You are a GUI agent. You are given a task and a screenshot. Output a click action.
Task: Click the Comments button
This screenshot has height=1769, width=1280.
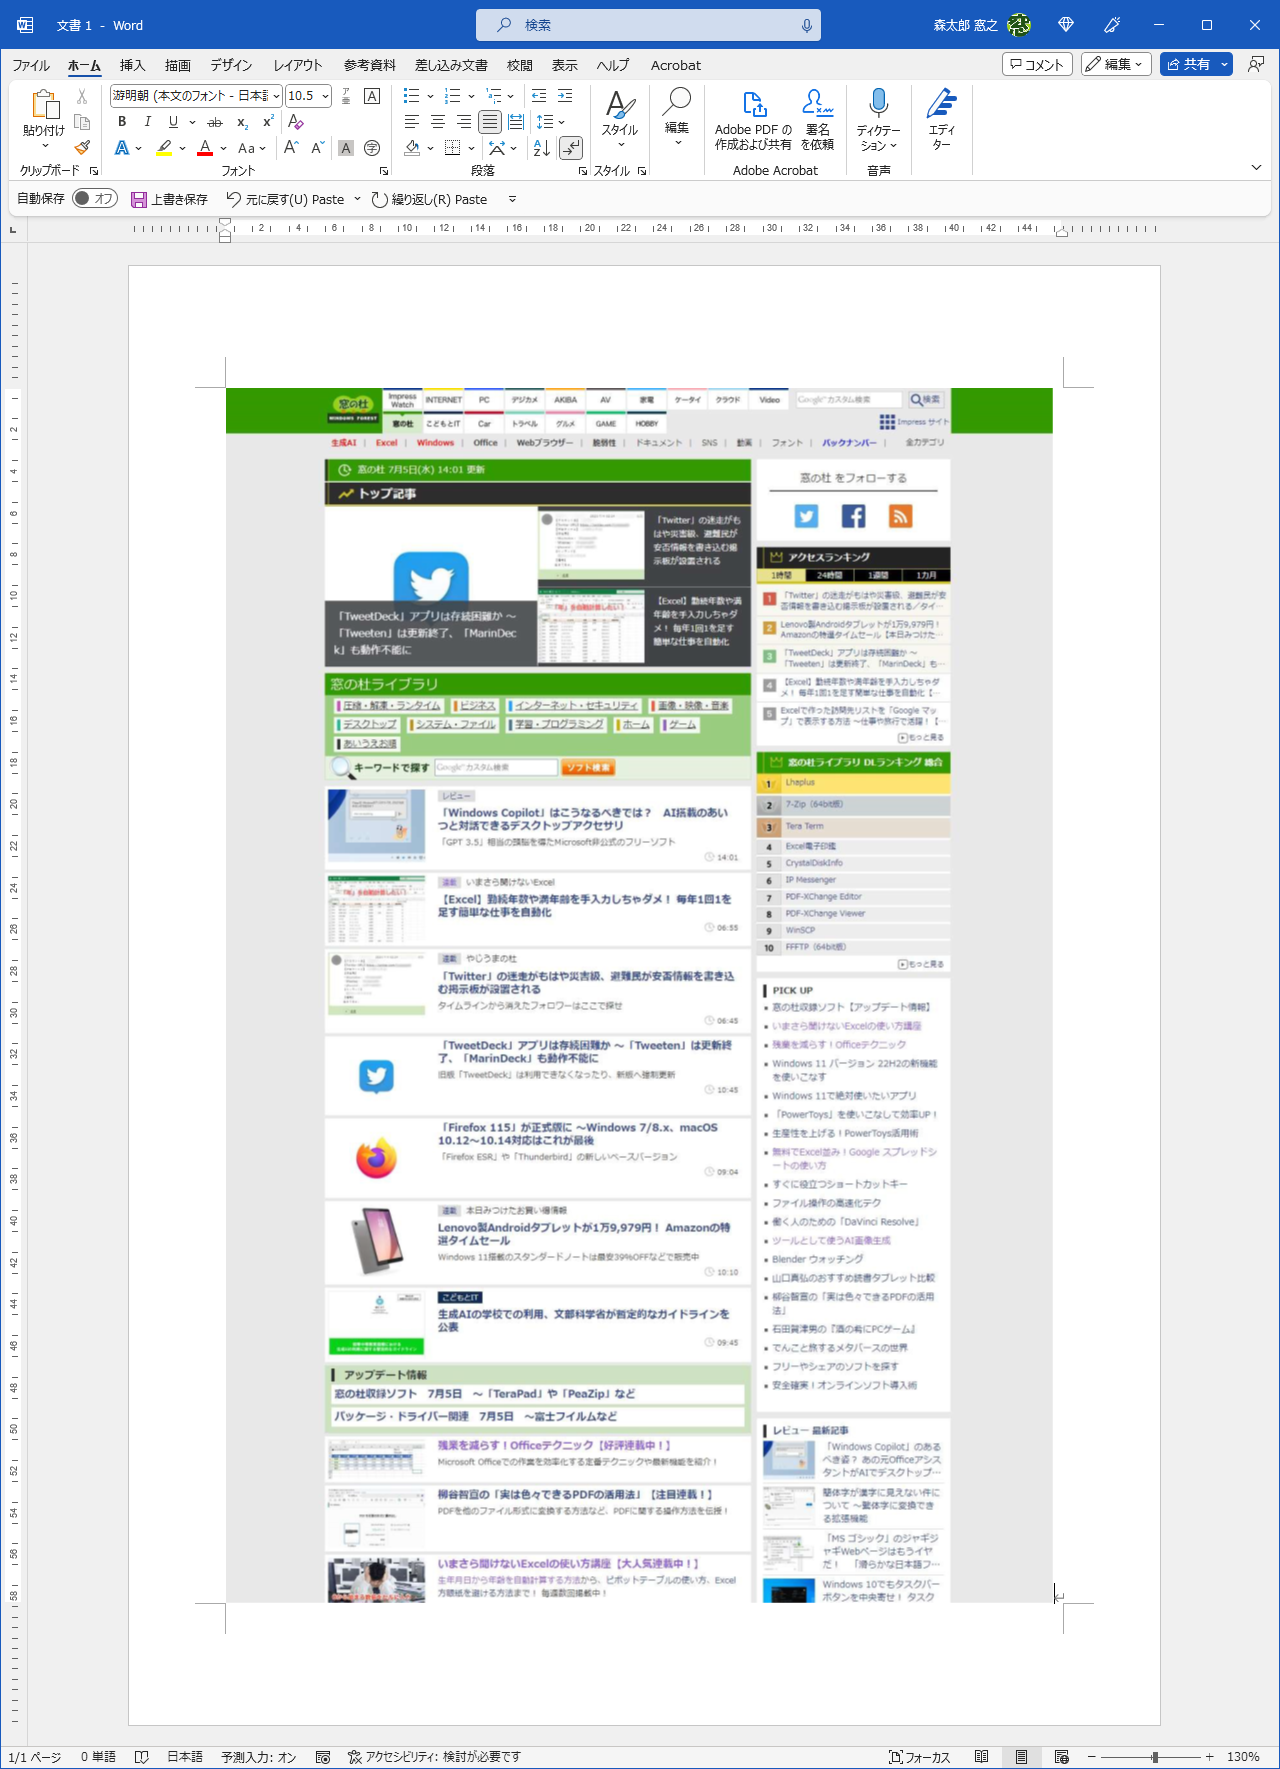pyautogui.click(x=1037, y=64)
